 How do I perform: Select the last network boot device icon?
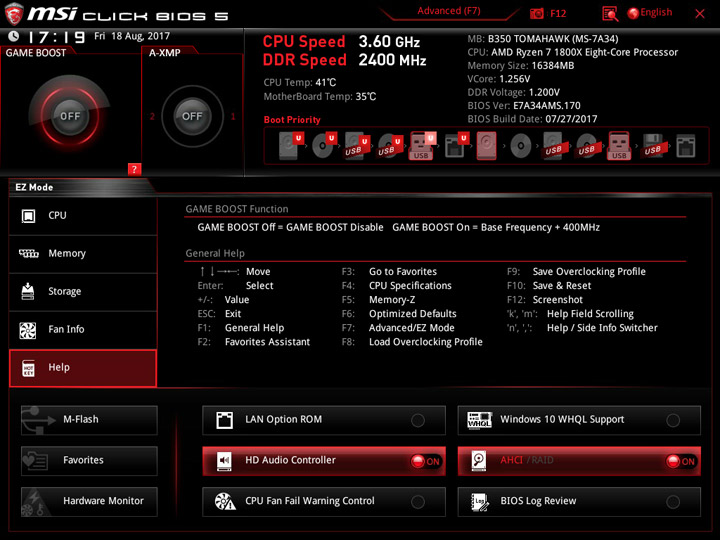(686, 146)
